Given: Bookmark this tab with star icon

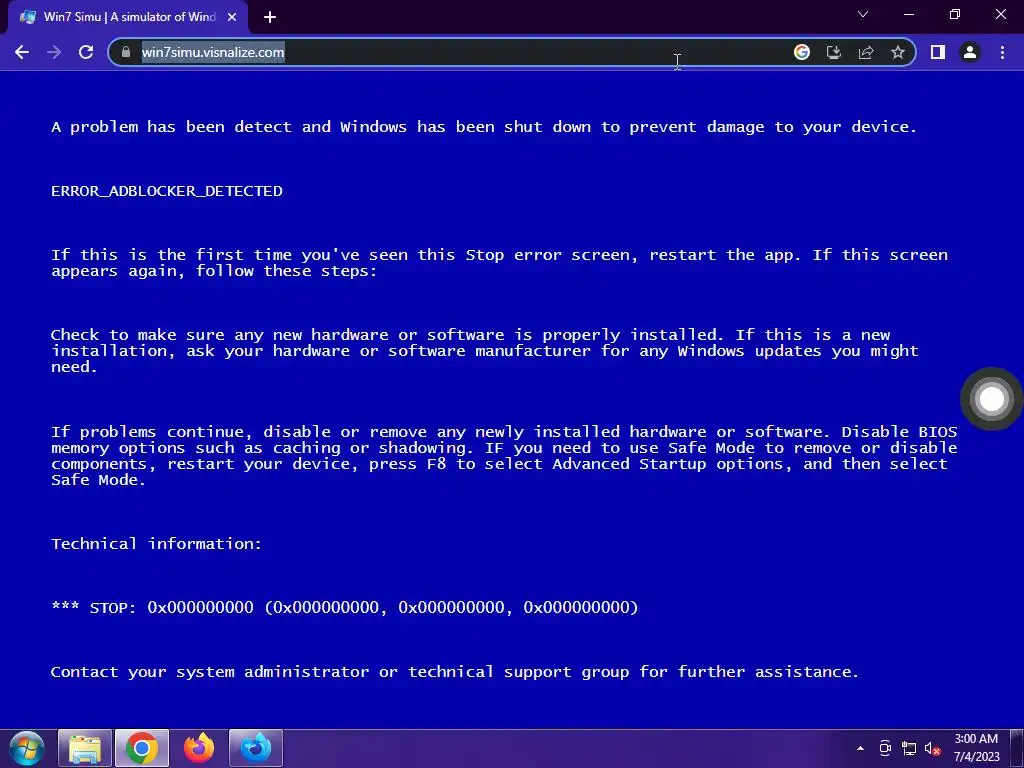Looking at the screenshot, I should click(898, 52).
